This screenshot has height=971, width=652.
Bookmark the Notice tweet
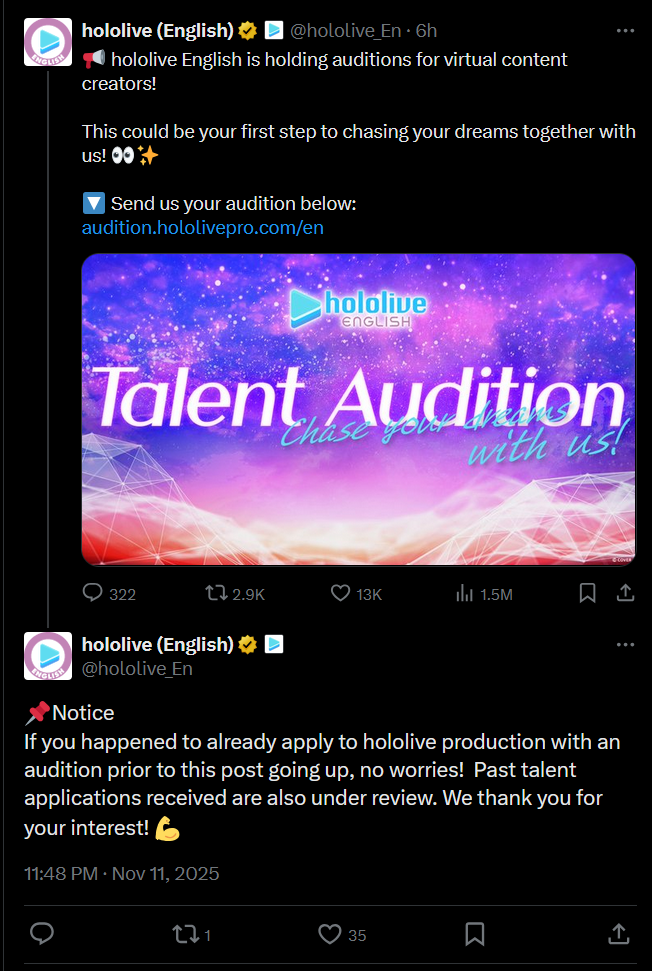475,934
